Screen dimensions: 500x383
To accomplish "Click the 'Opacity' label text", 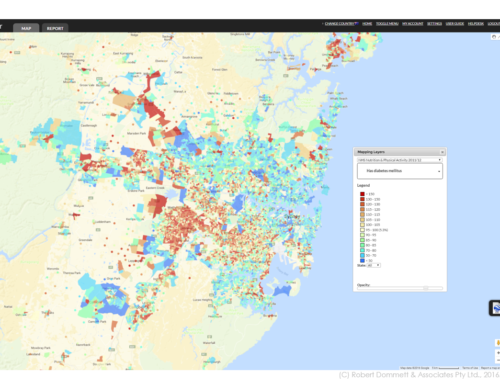I will [363, 285].
